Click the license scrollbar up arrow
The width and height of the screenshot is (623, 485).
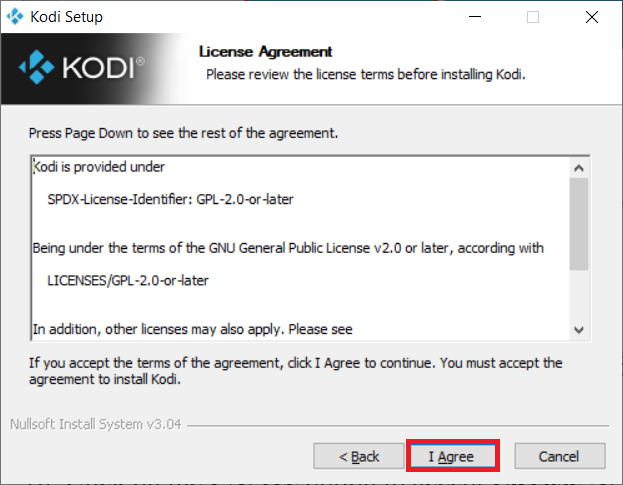pyautogui.click(x=579, y=168)
